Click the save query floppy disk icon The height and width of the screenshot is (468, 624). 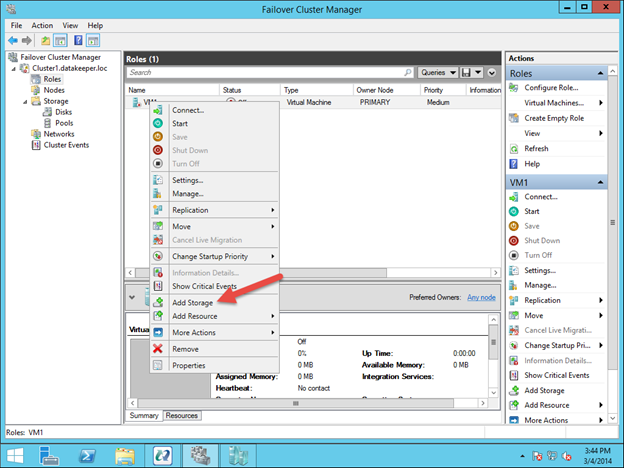point(465,73)
